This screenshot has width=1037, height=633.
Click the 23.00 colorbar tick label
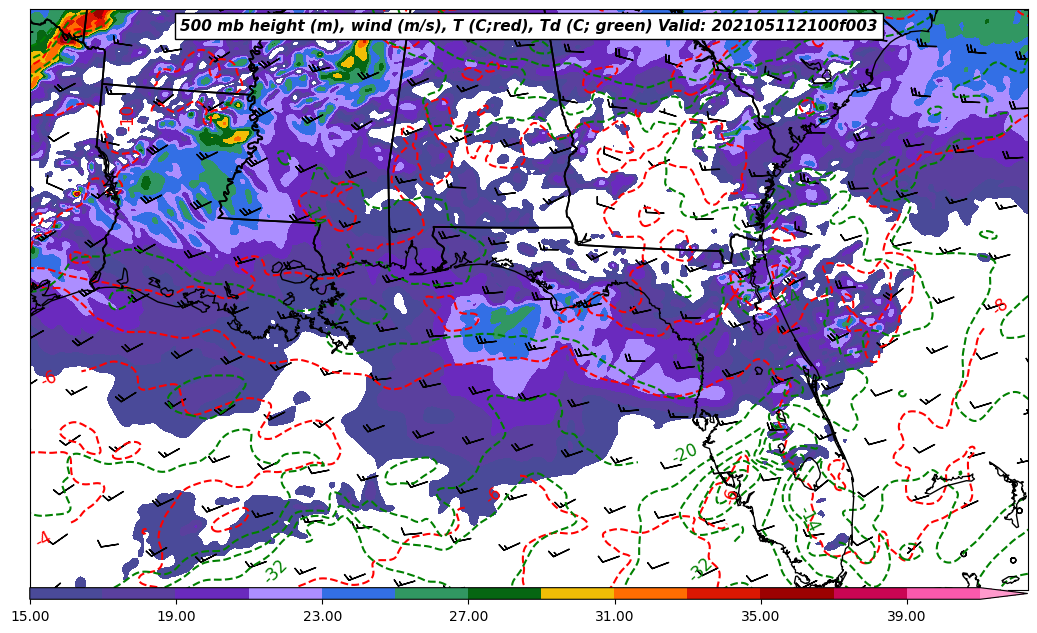(x=322, y=616)
